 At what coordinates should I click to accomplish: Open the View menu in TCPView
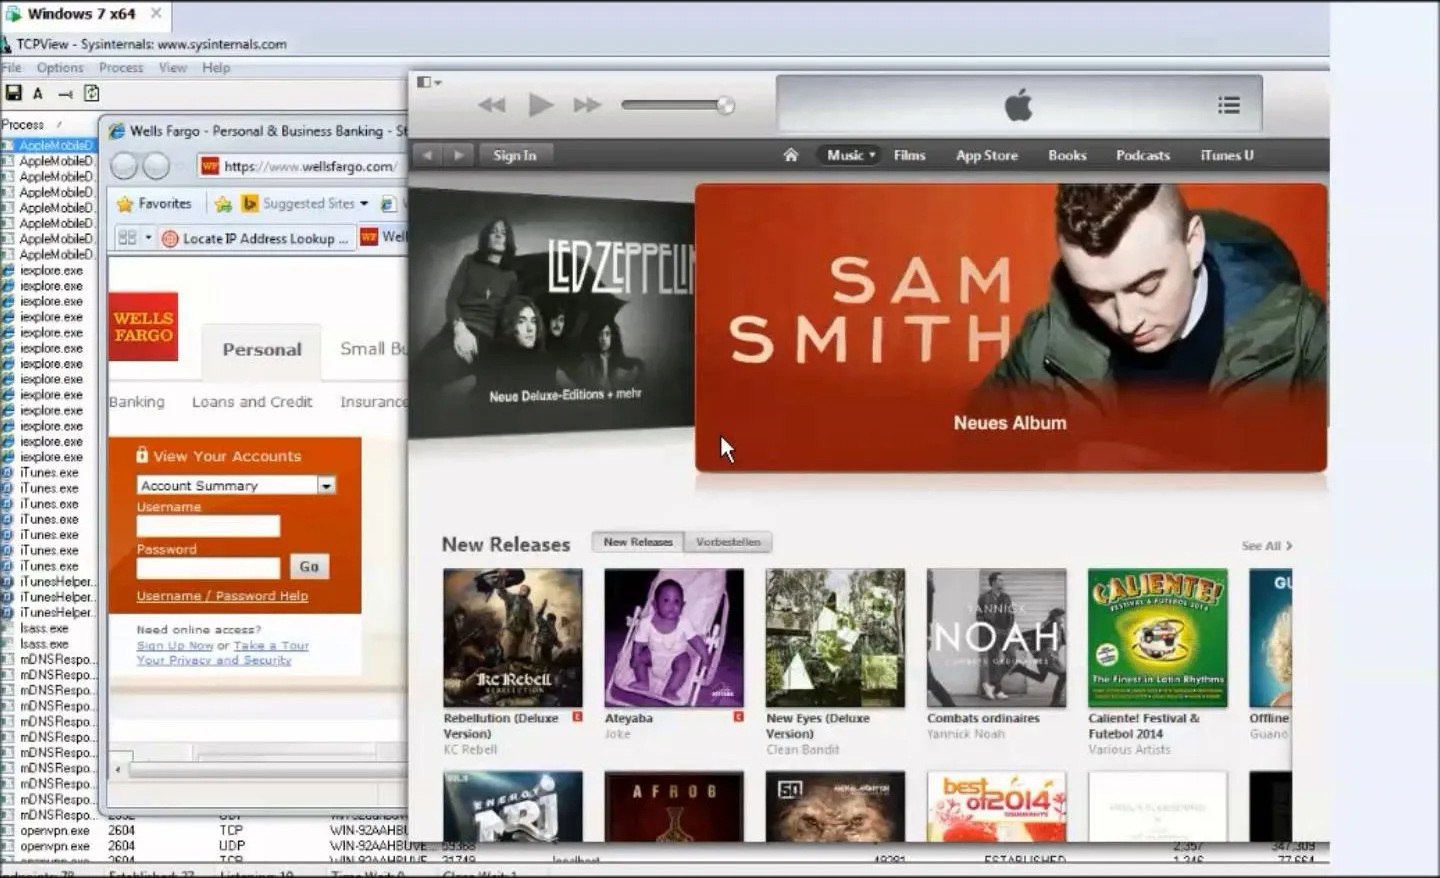point(172,67)
